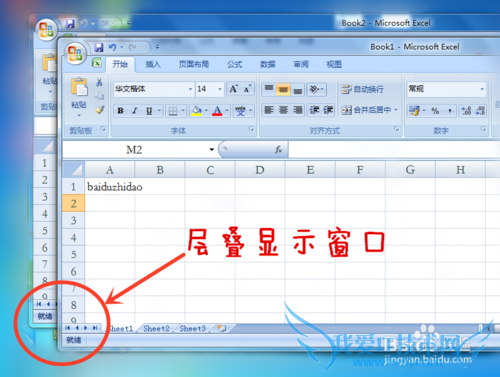Click the insert function fx button
The image size is (500, 377).
tap(278, 150)
